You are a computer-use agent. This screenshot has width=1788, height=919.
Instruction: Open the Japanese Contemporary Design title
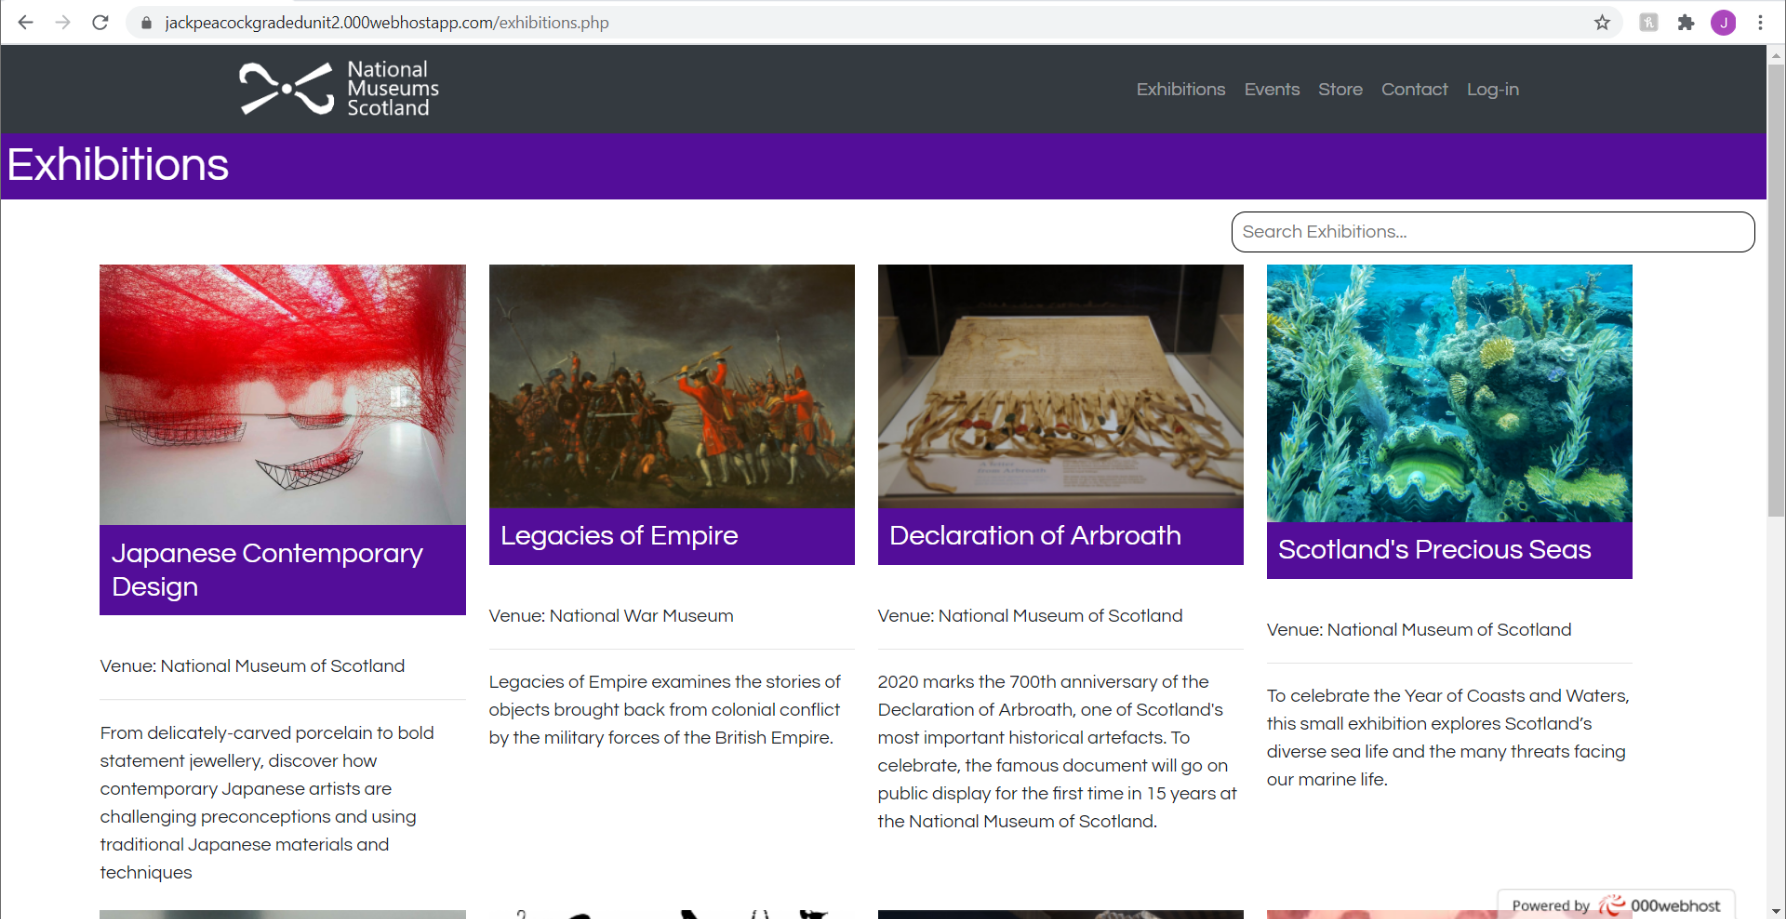point(267,570)
